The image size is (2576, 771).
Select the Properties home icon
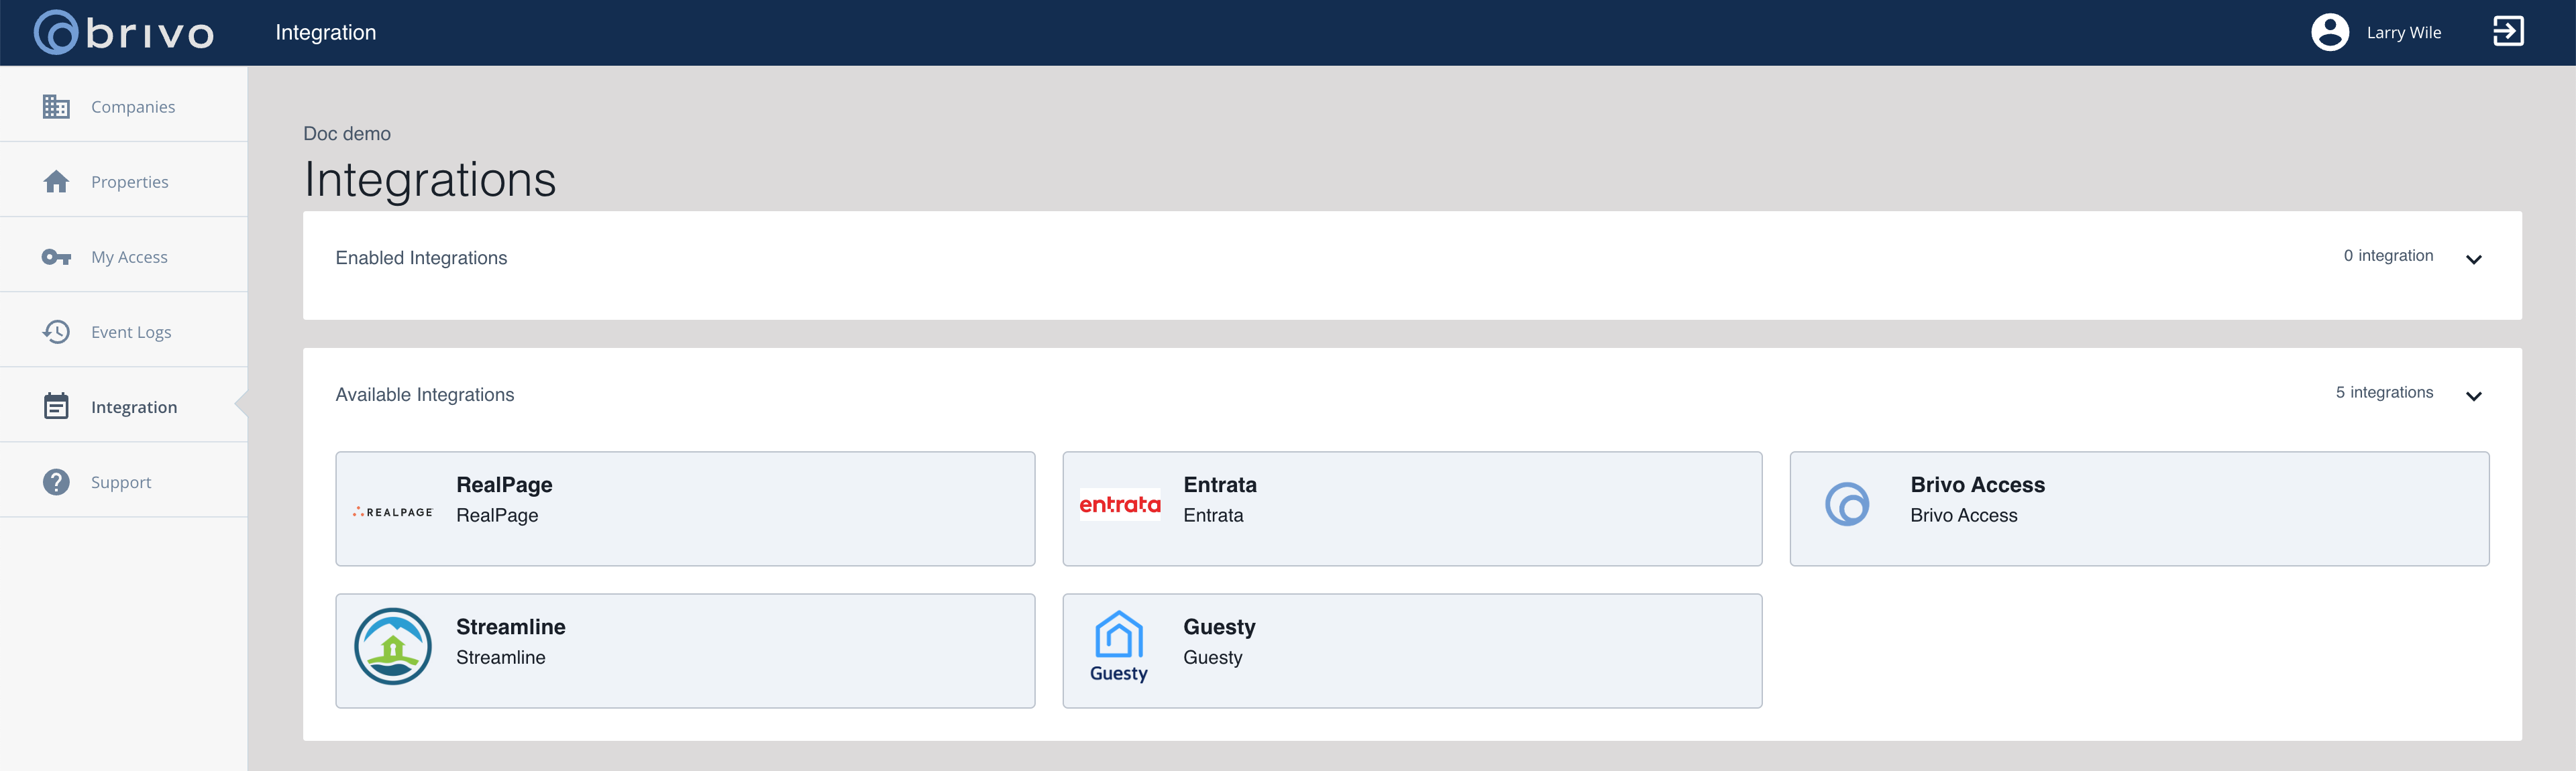pos(56,181)
